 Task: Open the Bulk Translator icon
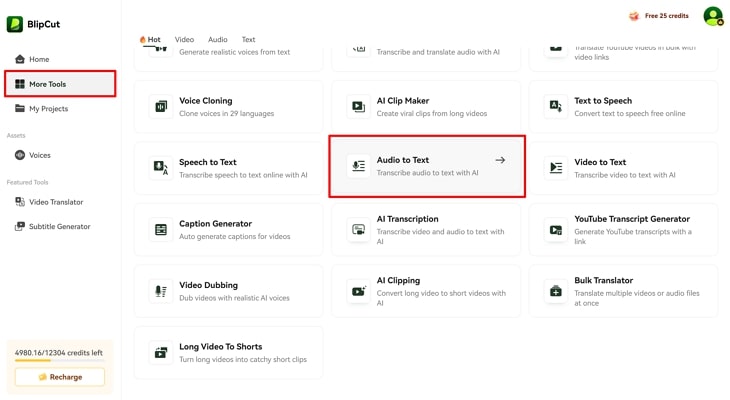tap(556, 291)
